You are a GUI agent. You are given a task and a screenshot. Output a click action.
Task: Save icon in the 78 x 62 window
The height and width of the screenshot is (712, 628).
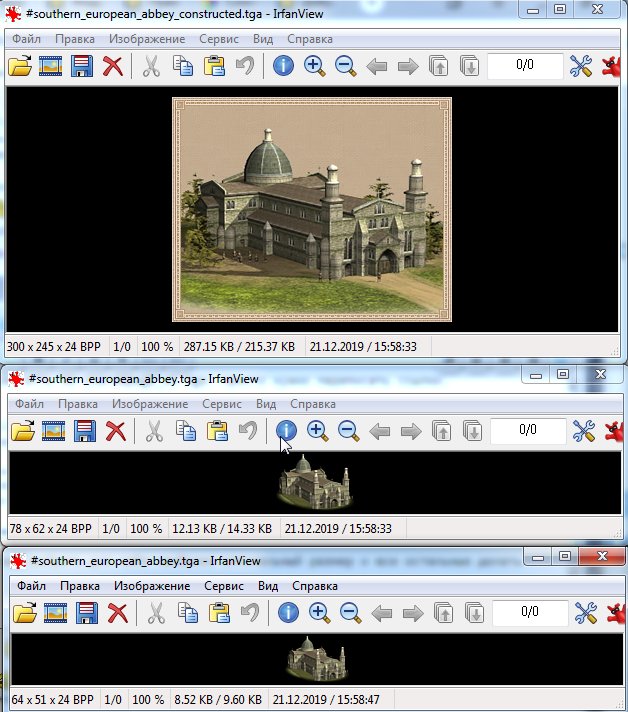[x=85, y=431]
